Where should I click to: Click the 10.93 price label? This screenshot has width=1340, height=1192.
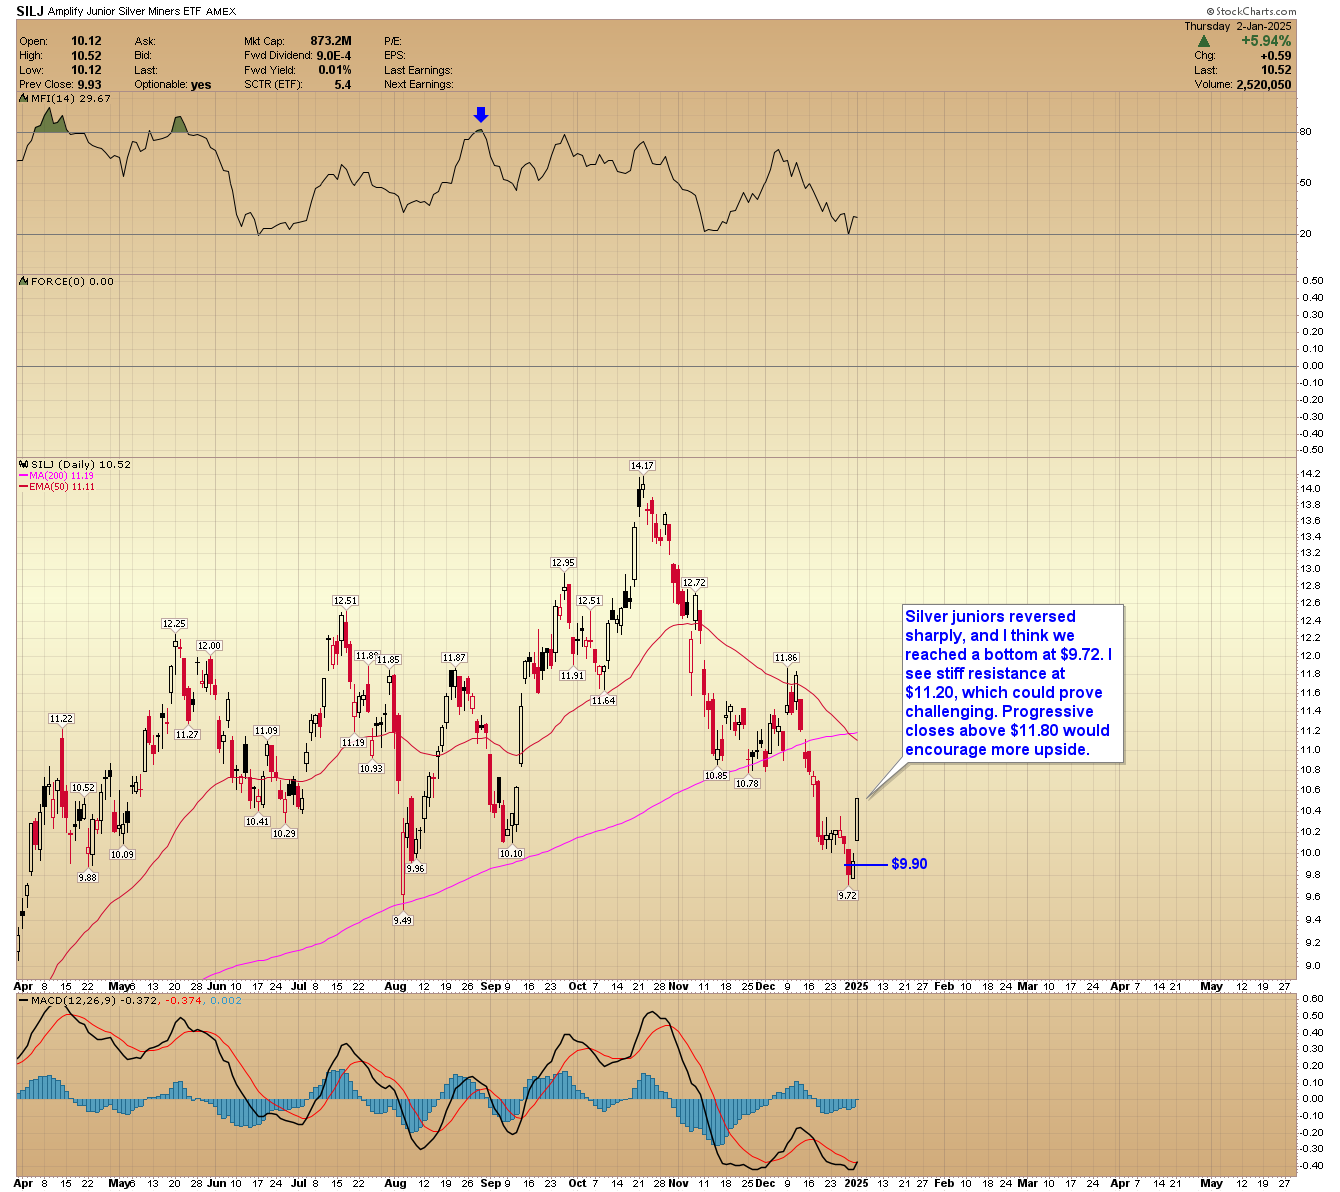(x=371, y=769)
